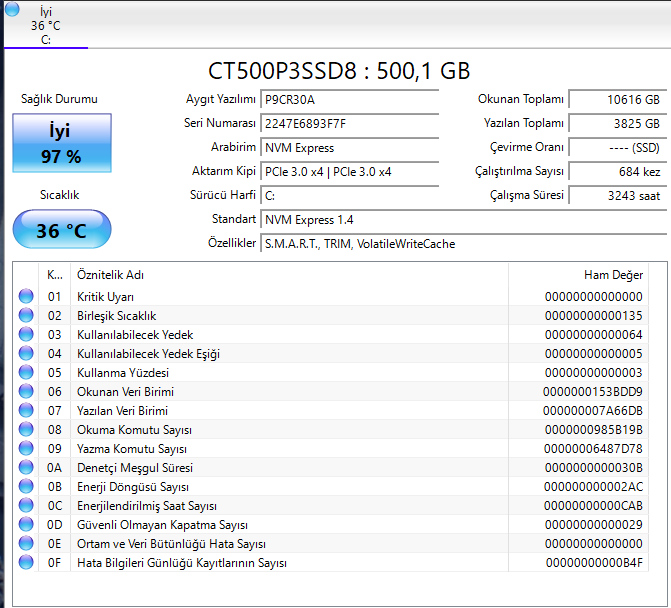Select the Denetçi Meşgul Süresi attribute name
The height and width of the screenshot is (608, 671).
(x=135, y=468)
